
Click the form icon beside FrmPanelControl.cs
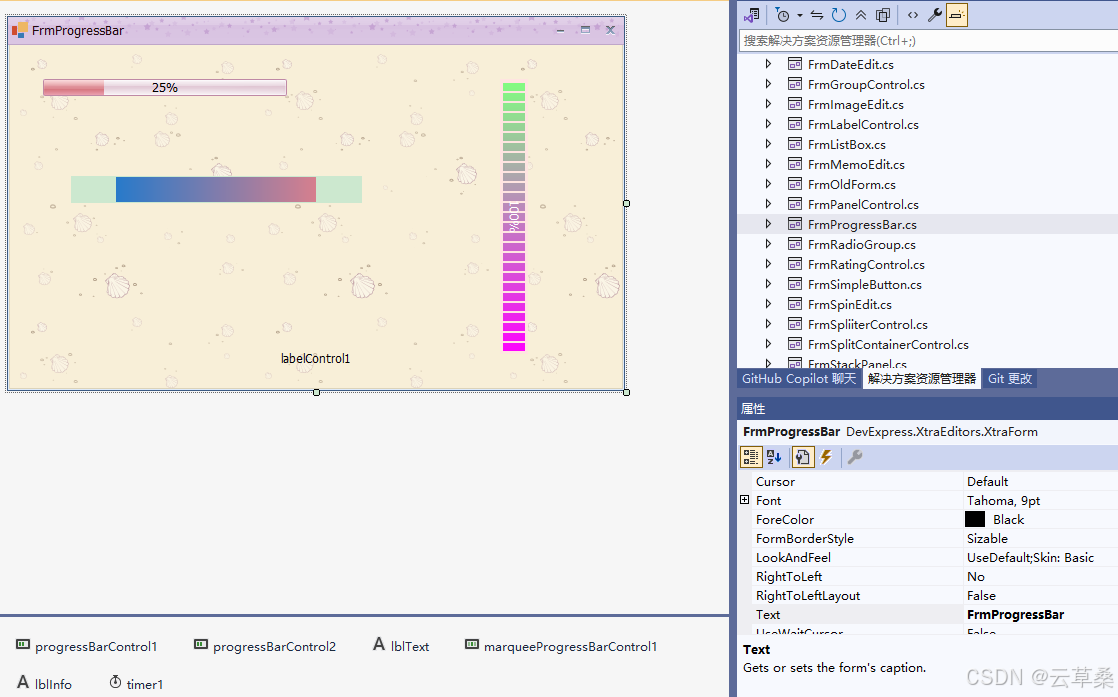(795, 204)
